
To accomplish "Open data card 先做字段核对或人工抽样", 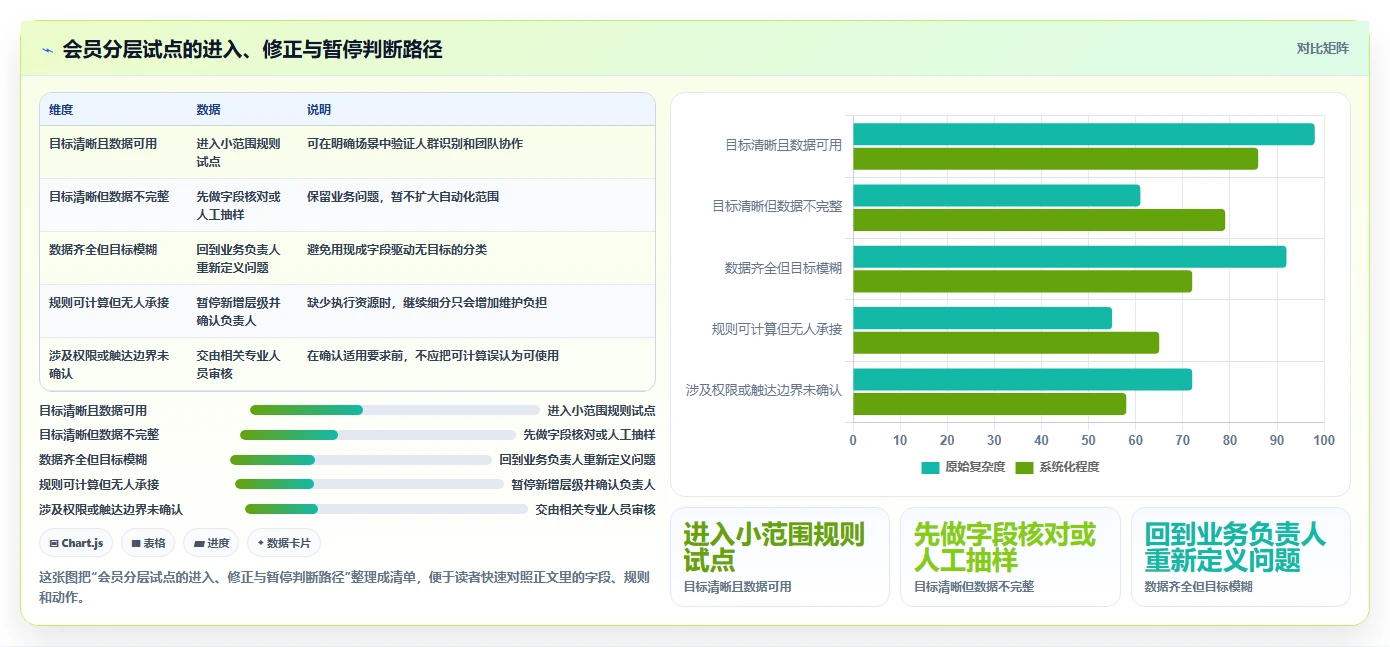I will [1010, 557].
